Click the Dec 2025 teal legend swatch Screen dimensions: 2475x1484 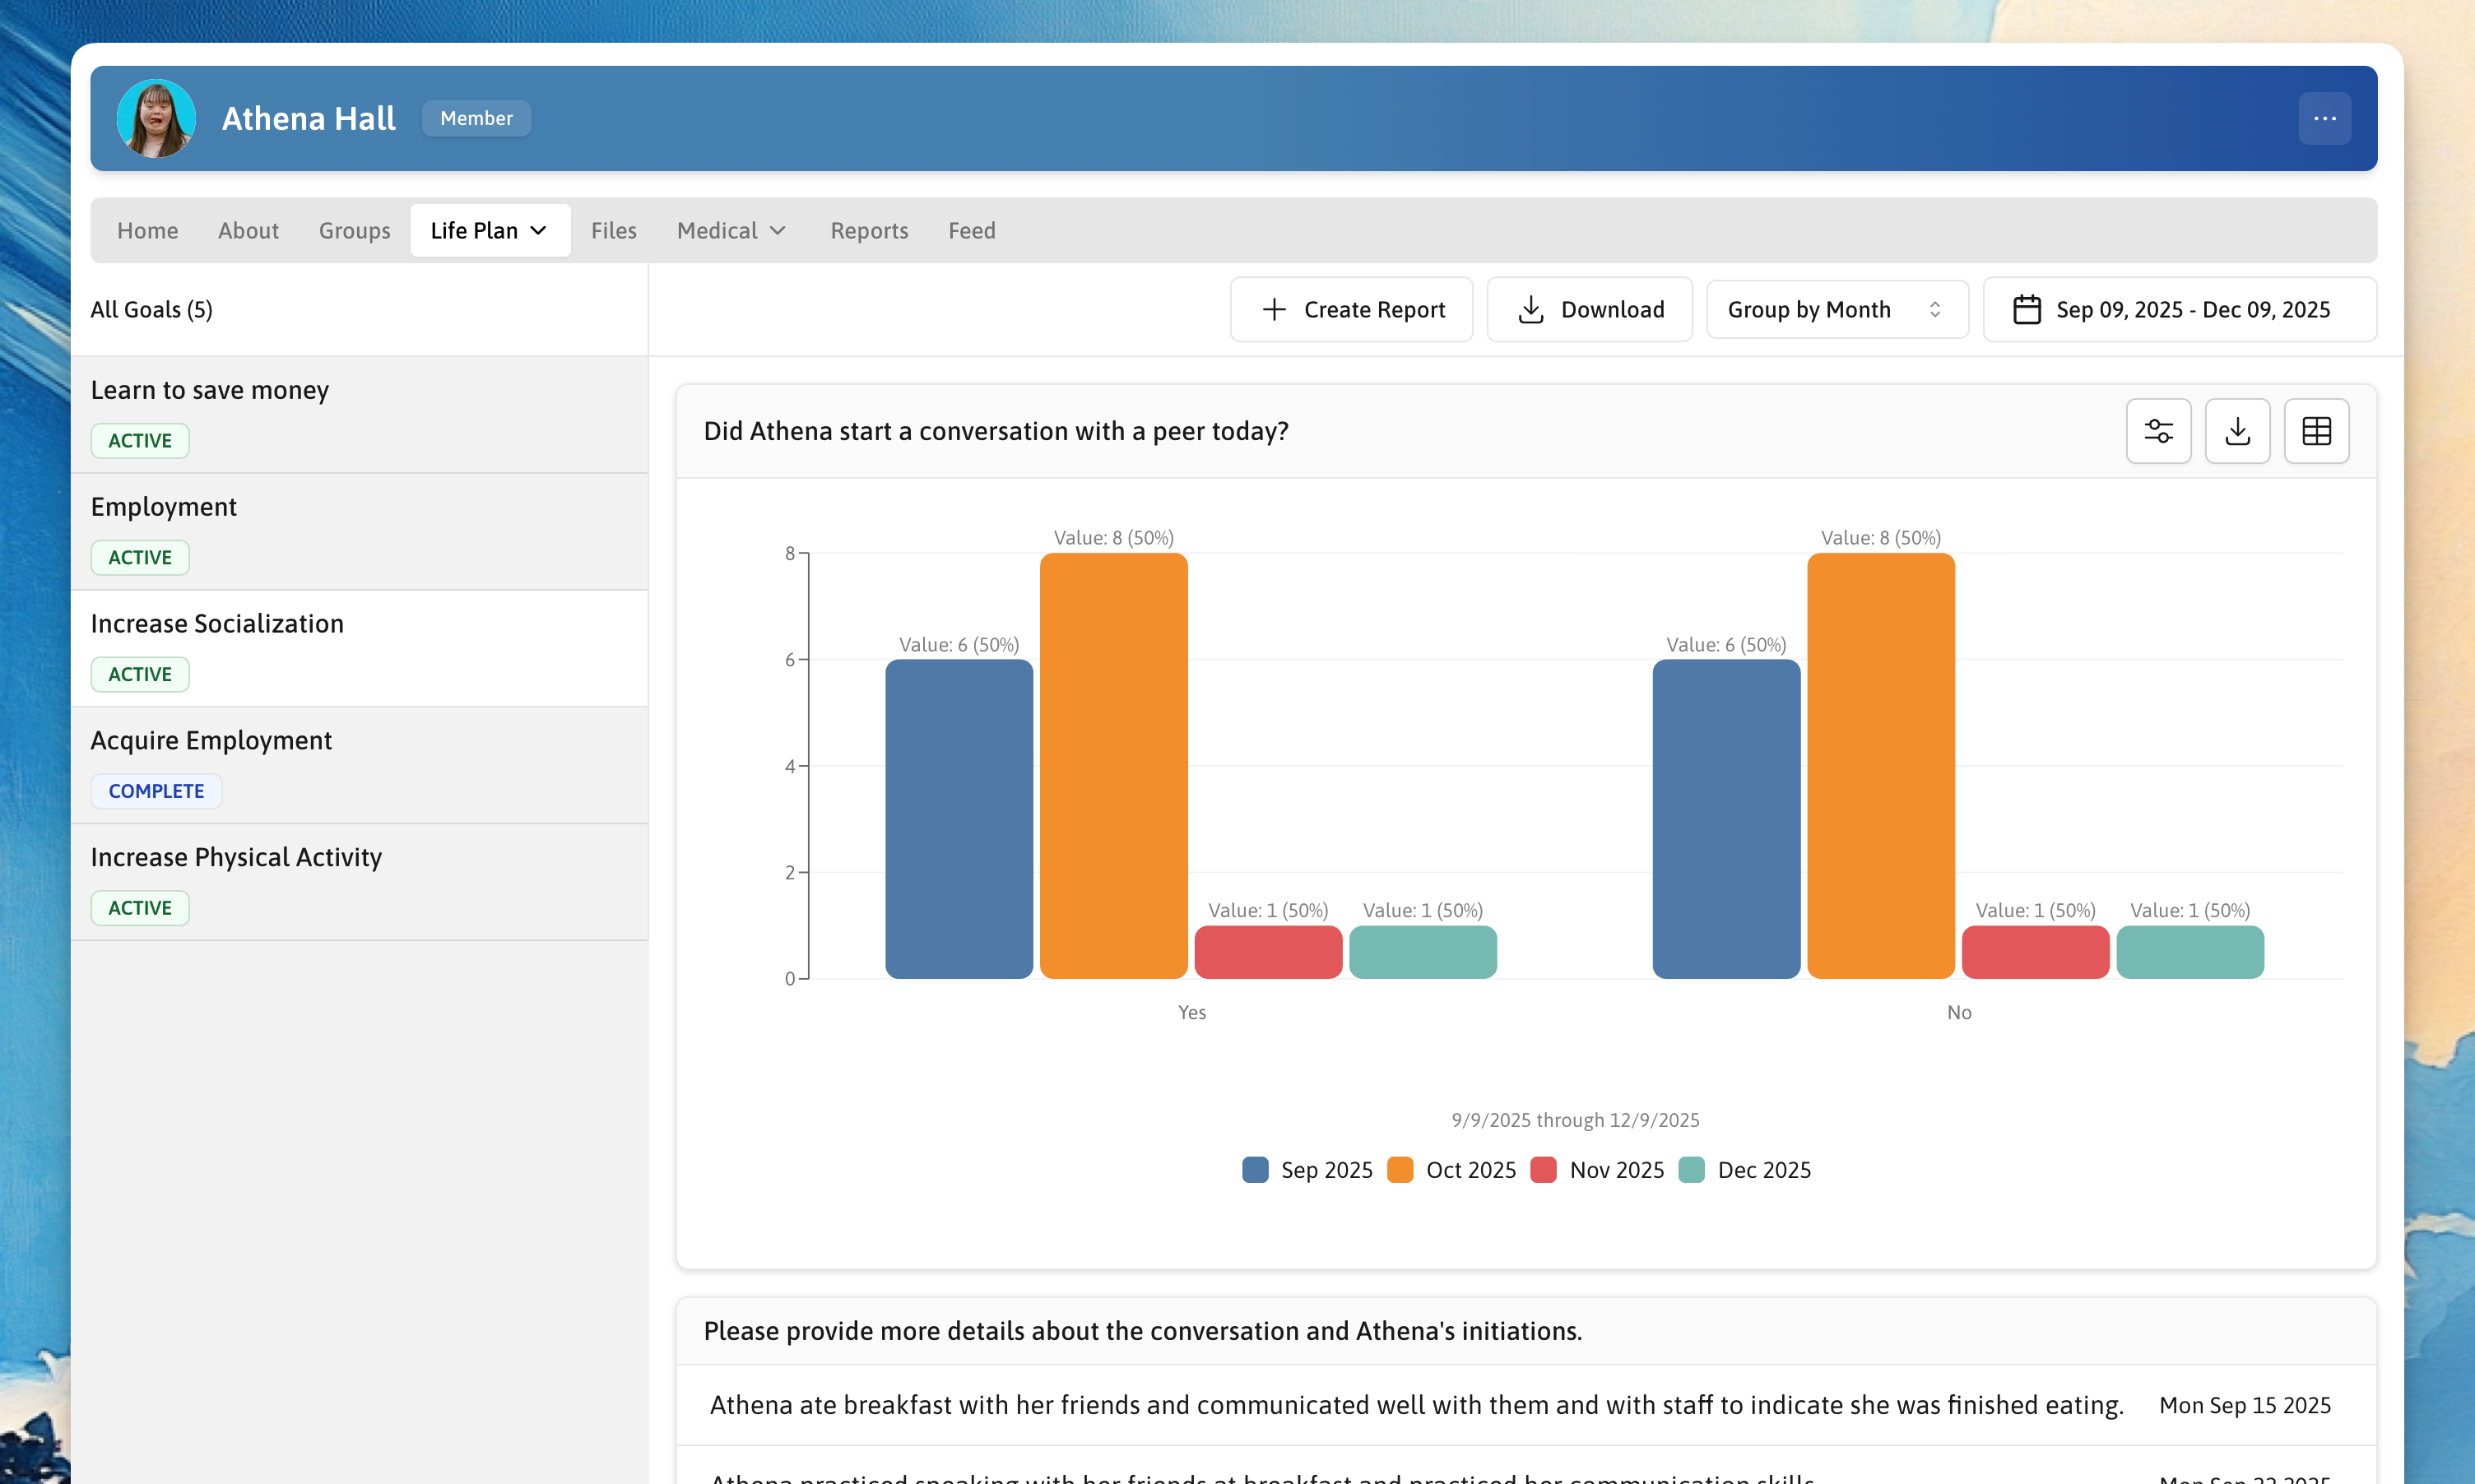coord(1691,1170)
